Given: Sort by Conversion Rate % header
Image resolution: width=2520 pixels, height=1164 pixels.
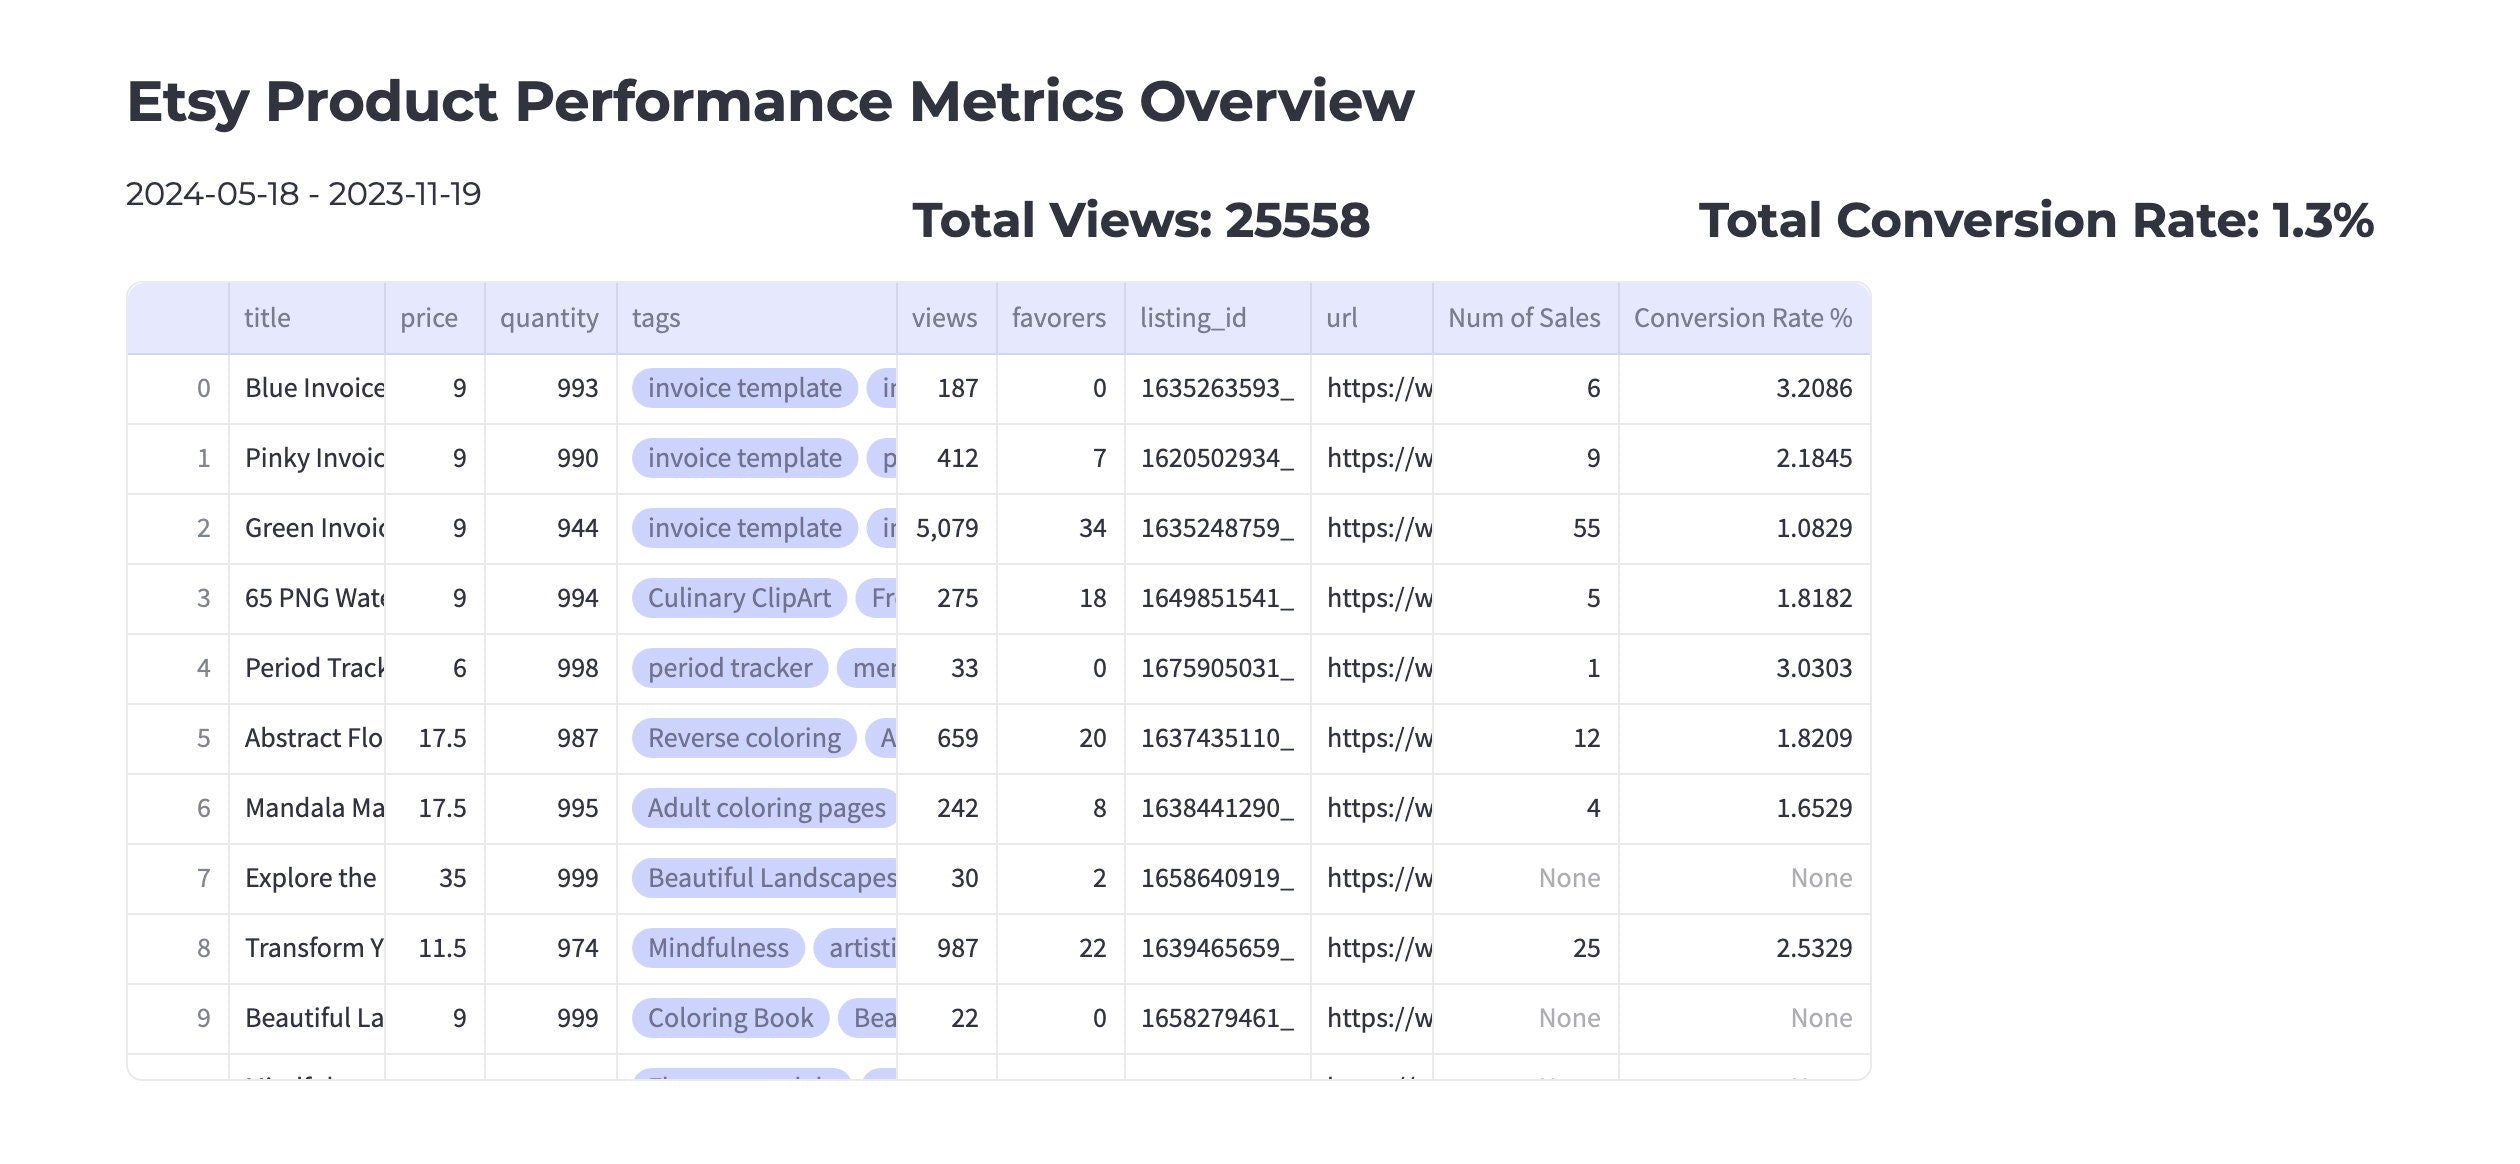Looking at the screenshot, I should click(x=1744, y=318).
